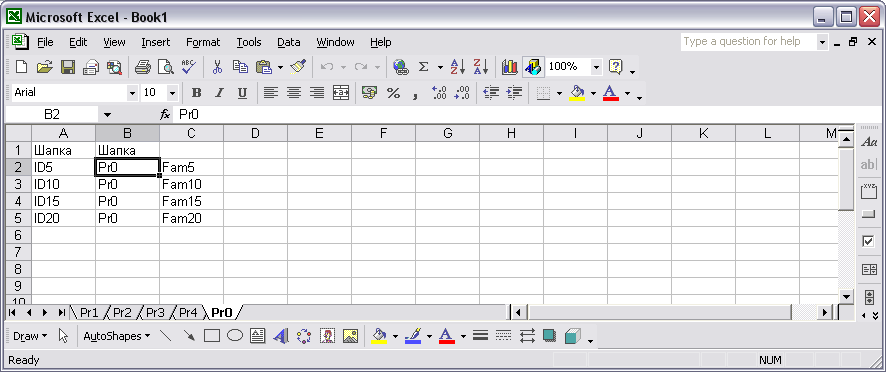Apply blue Line Color on Drawing toolbar

(413, 336)
